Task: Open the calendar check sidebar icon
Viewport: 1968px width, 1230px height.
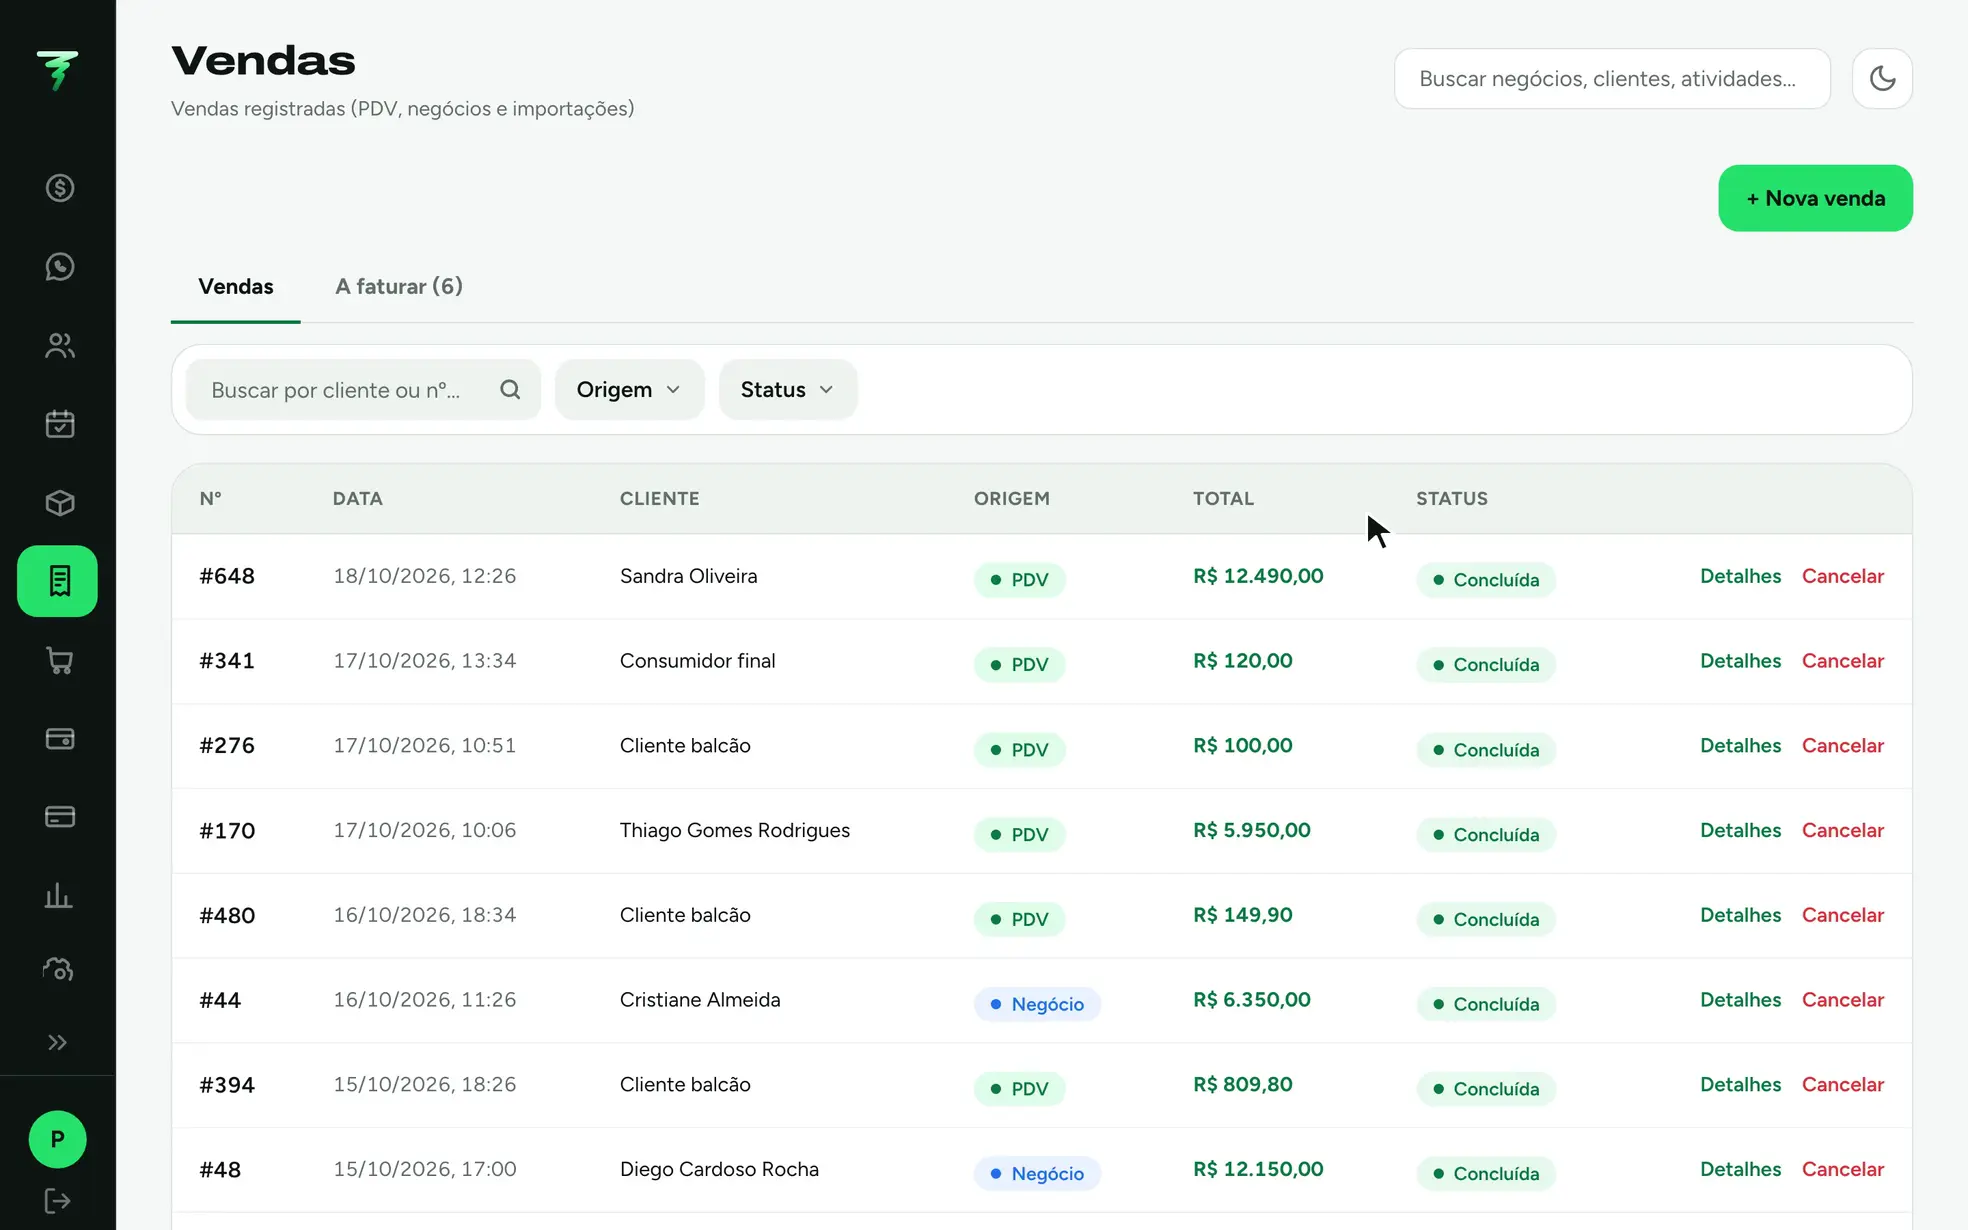Action: (59, 424)
